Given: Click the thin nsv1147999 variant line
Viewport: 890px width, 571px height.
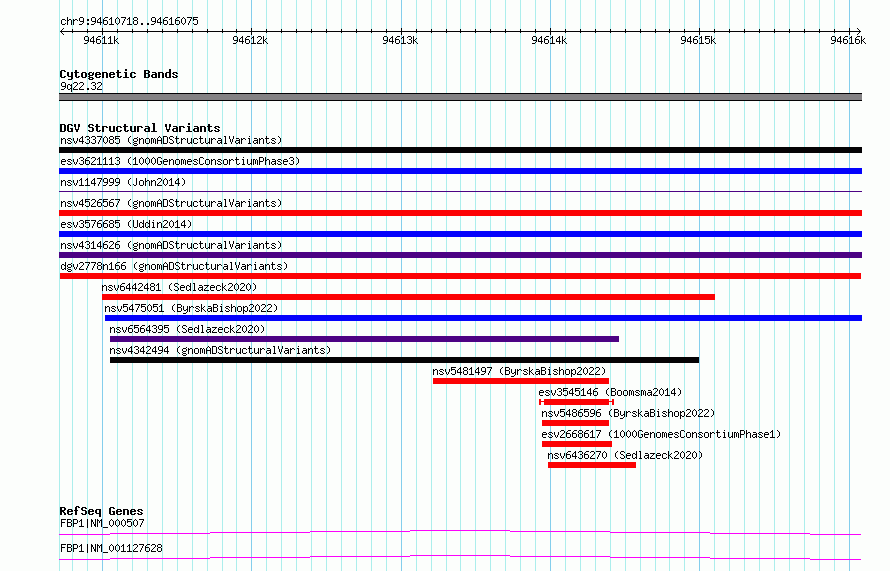Looking at the screenshot, I should click(x=460, y=192).
